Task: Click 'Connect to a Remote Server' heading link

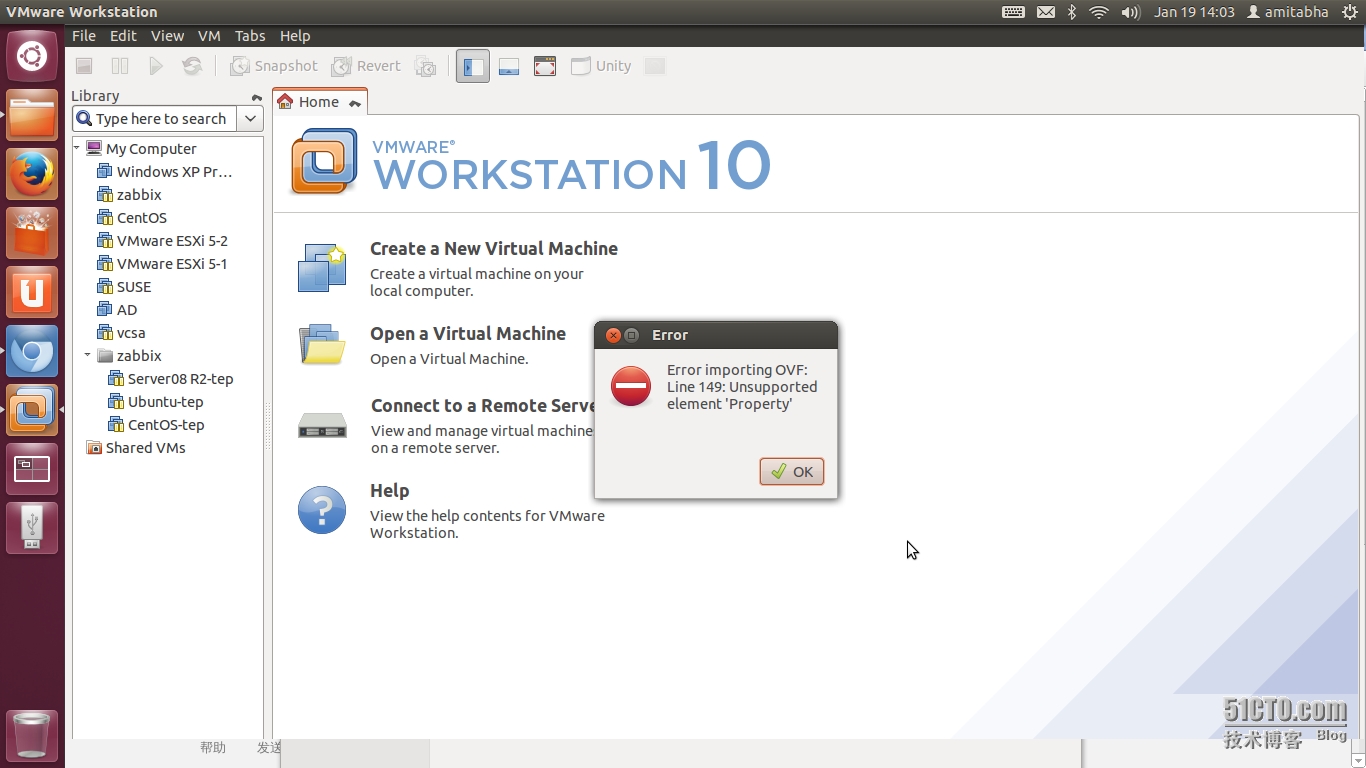Action: click(483, 405)
